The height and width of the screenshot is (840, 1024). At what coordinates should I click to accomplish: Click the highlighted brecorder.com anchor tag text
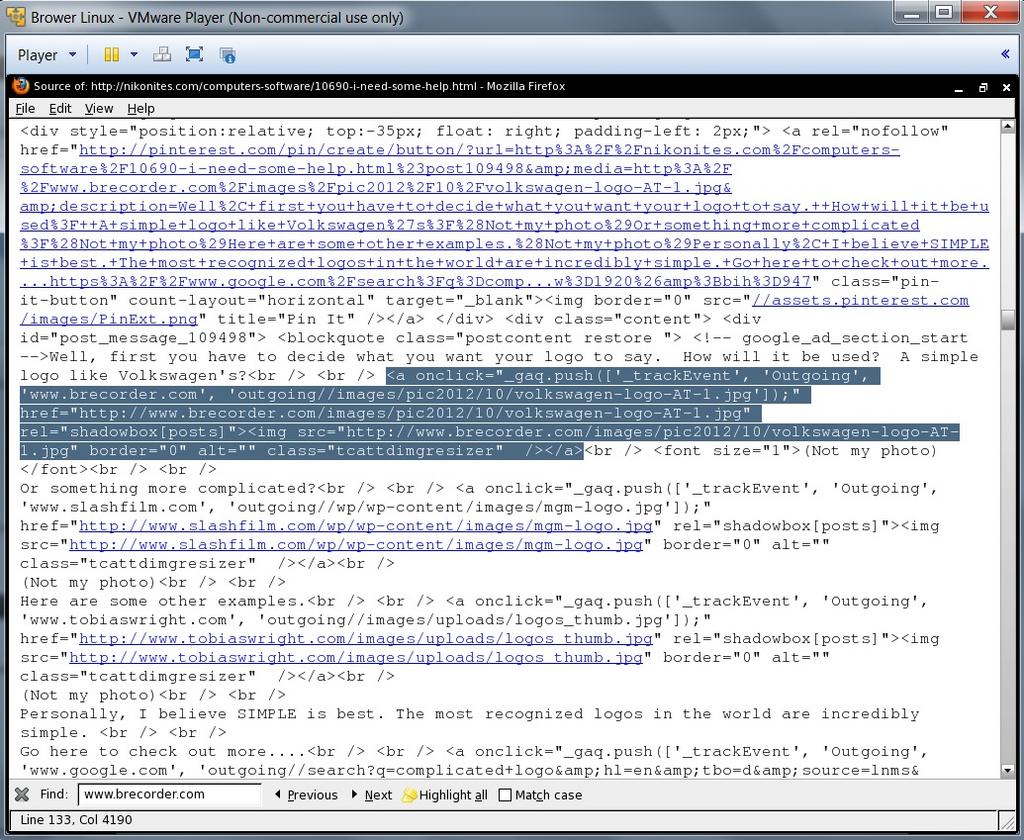coord(490,413)
